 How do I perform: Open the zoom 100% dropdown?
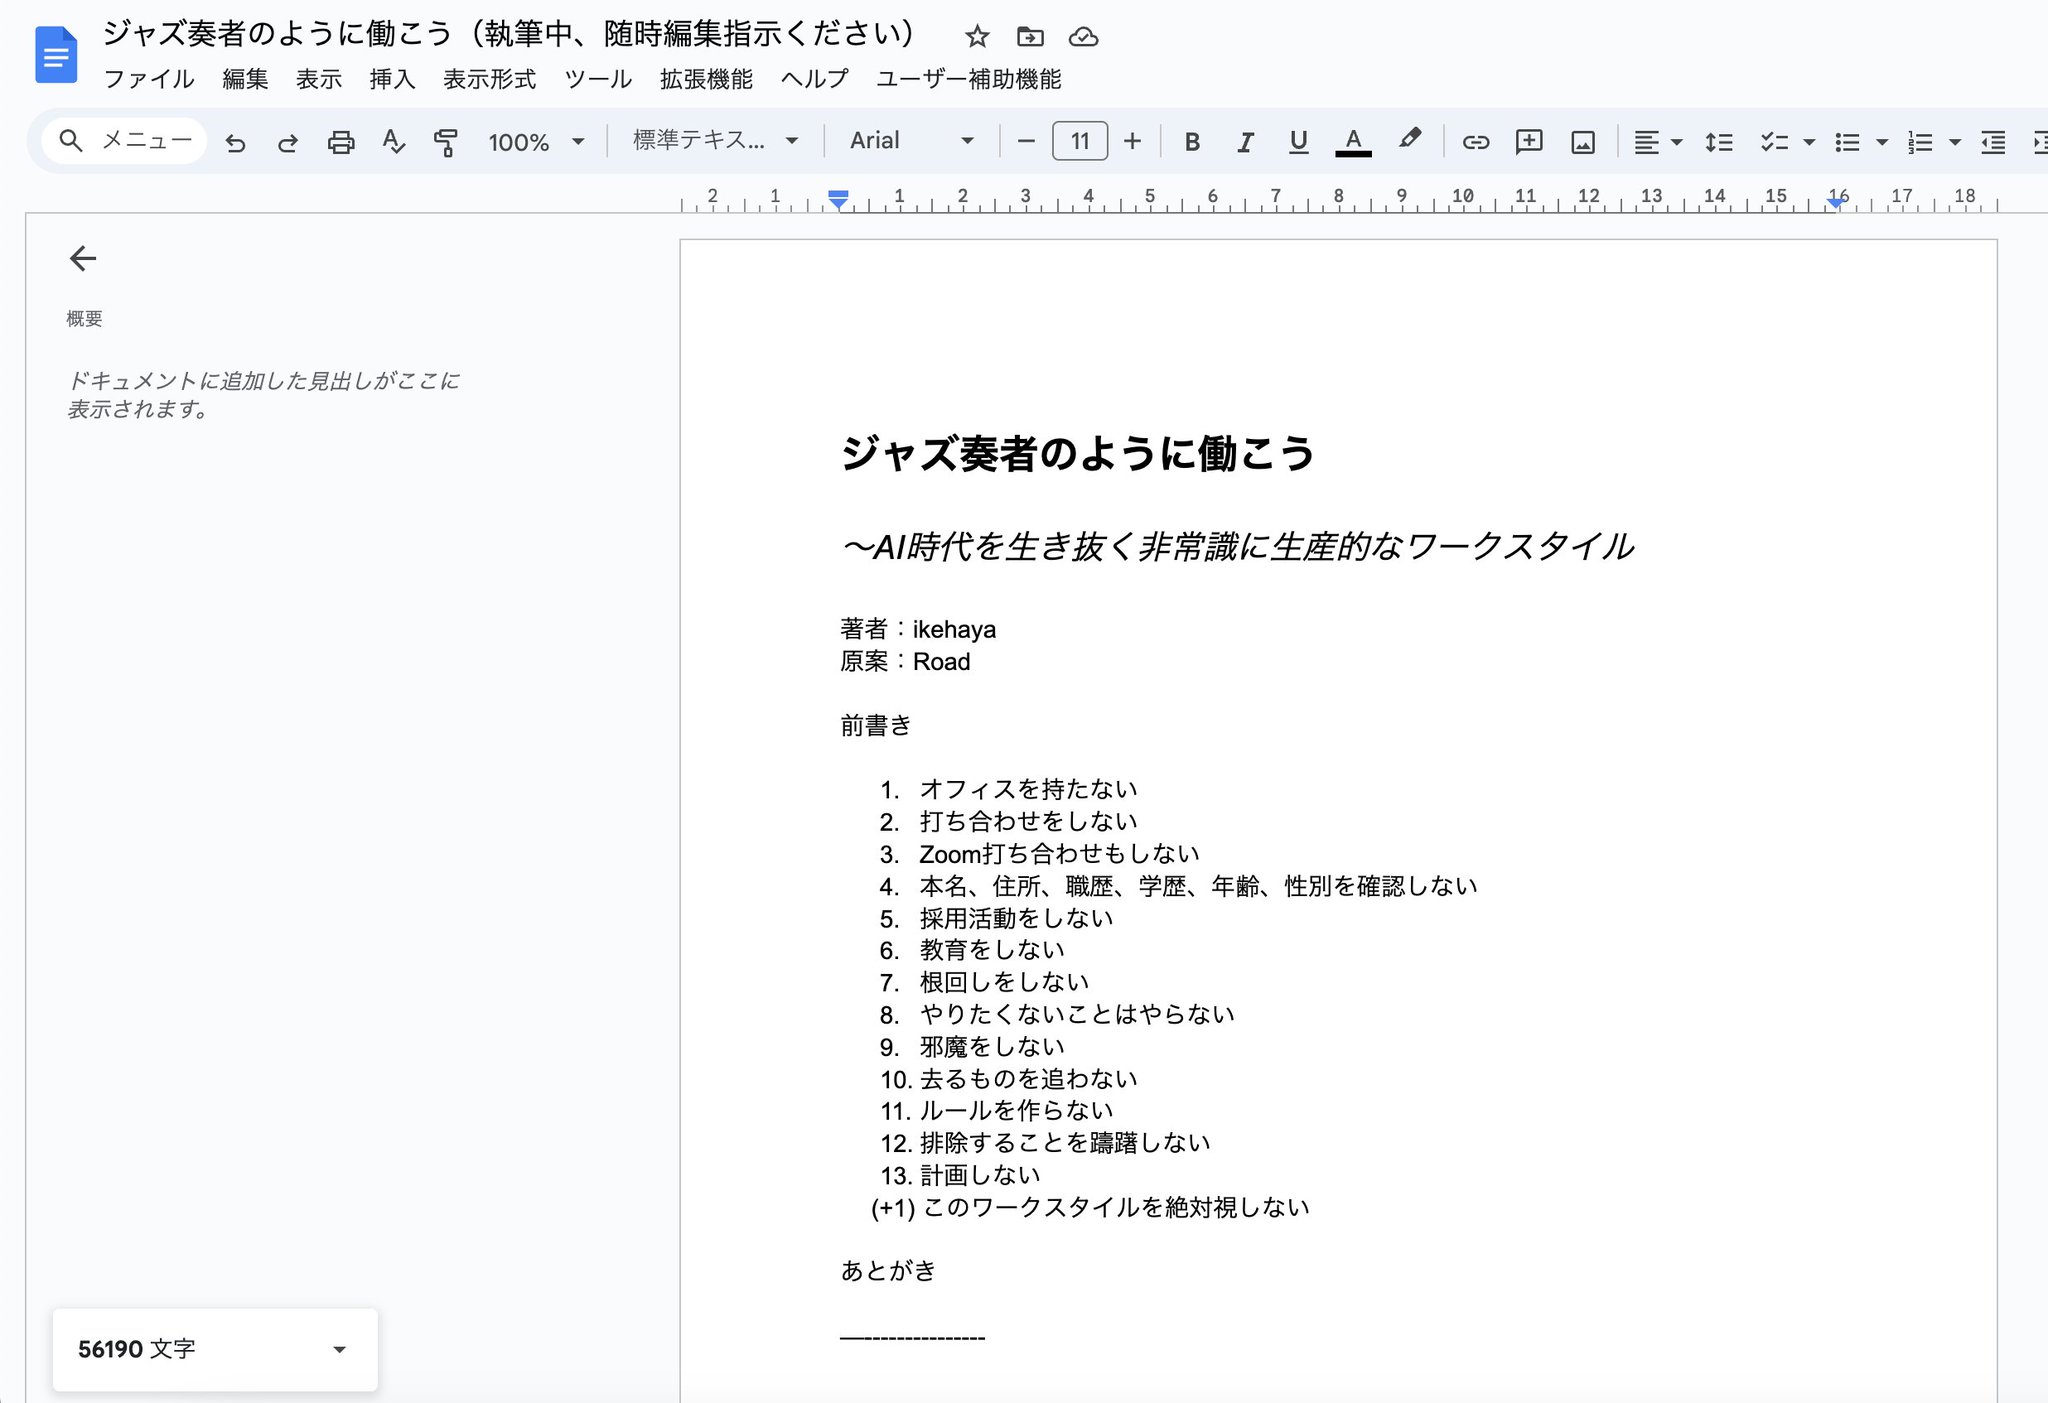[536, 142]
